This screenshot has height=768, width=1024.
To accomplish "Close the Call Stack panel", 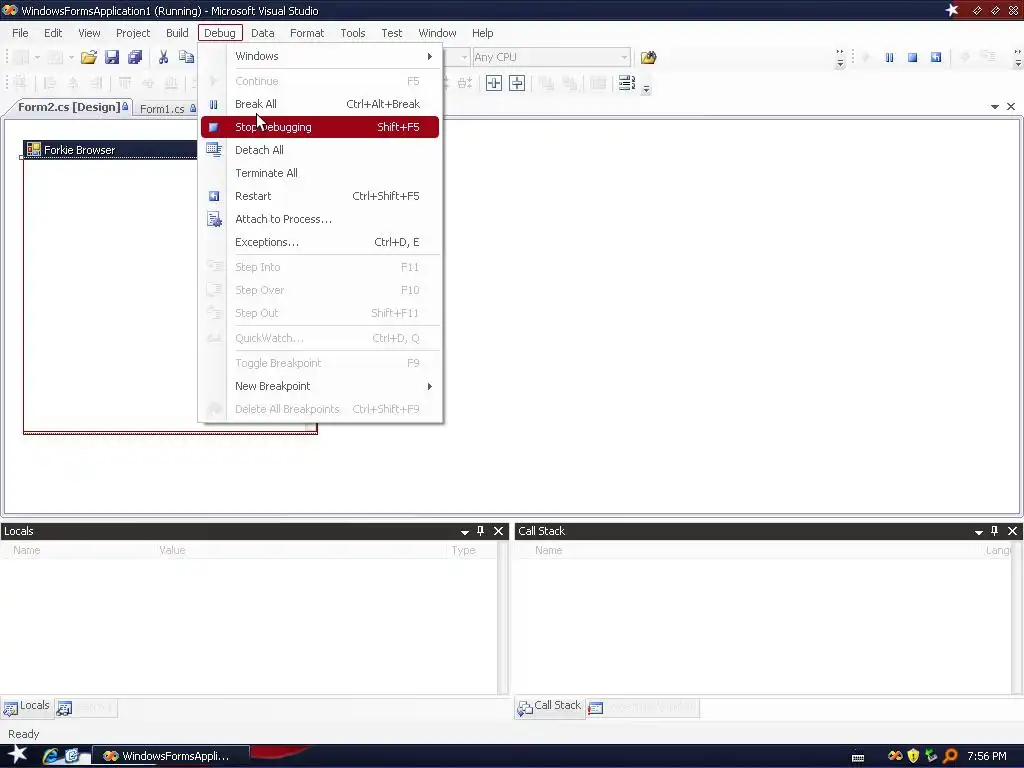I will 1012,531.
